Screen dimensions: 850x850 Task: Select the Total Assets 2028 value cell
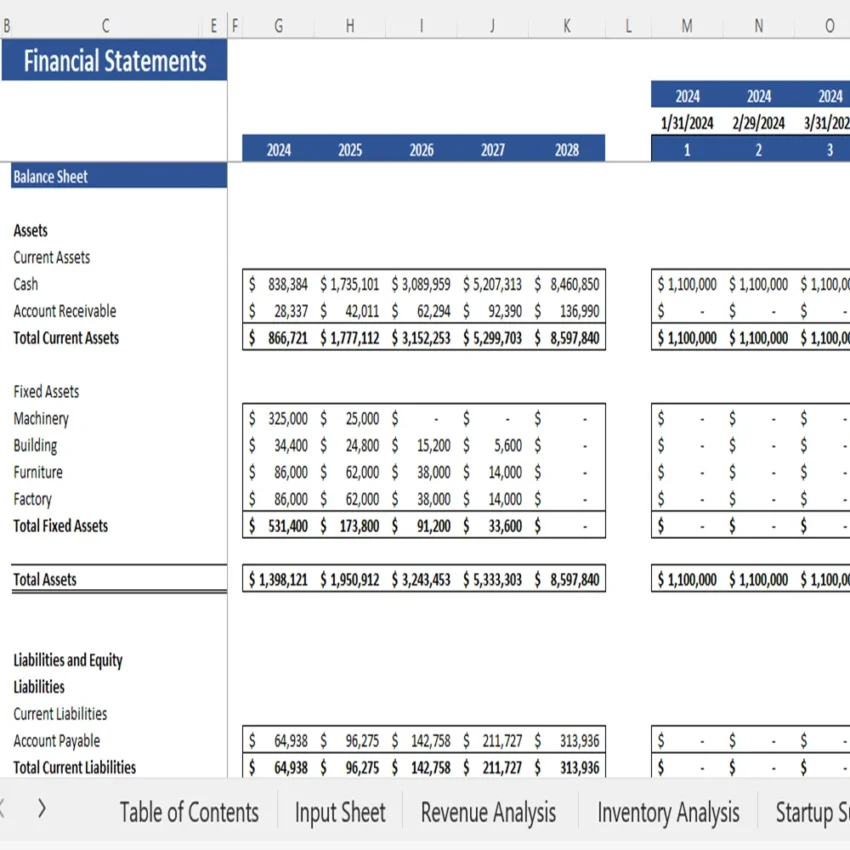566,579
